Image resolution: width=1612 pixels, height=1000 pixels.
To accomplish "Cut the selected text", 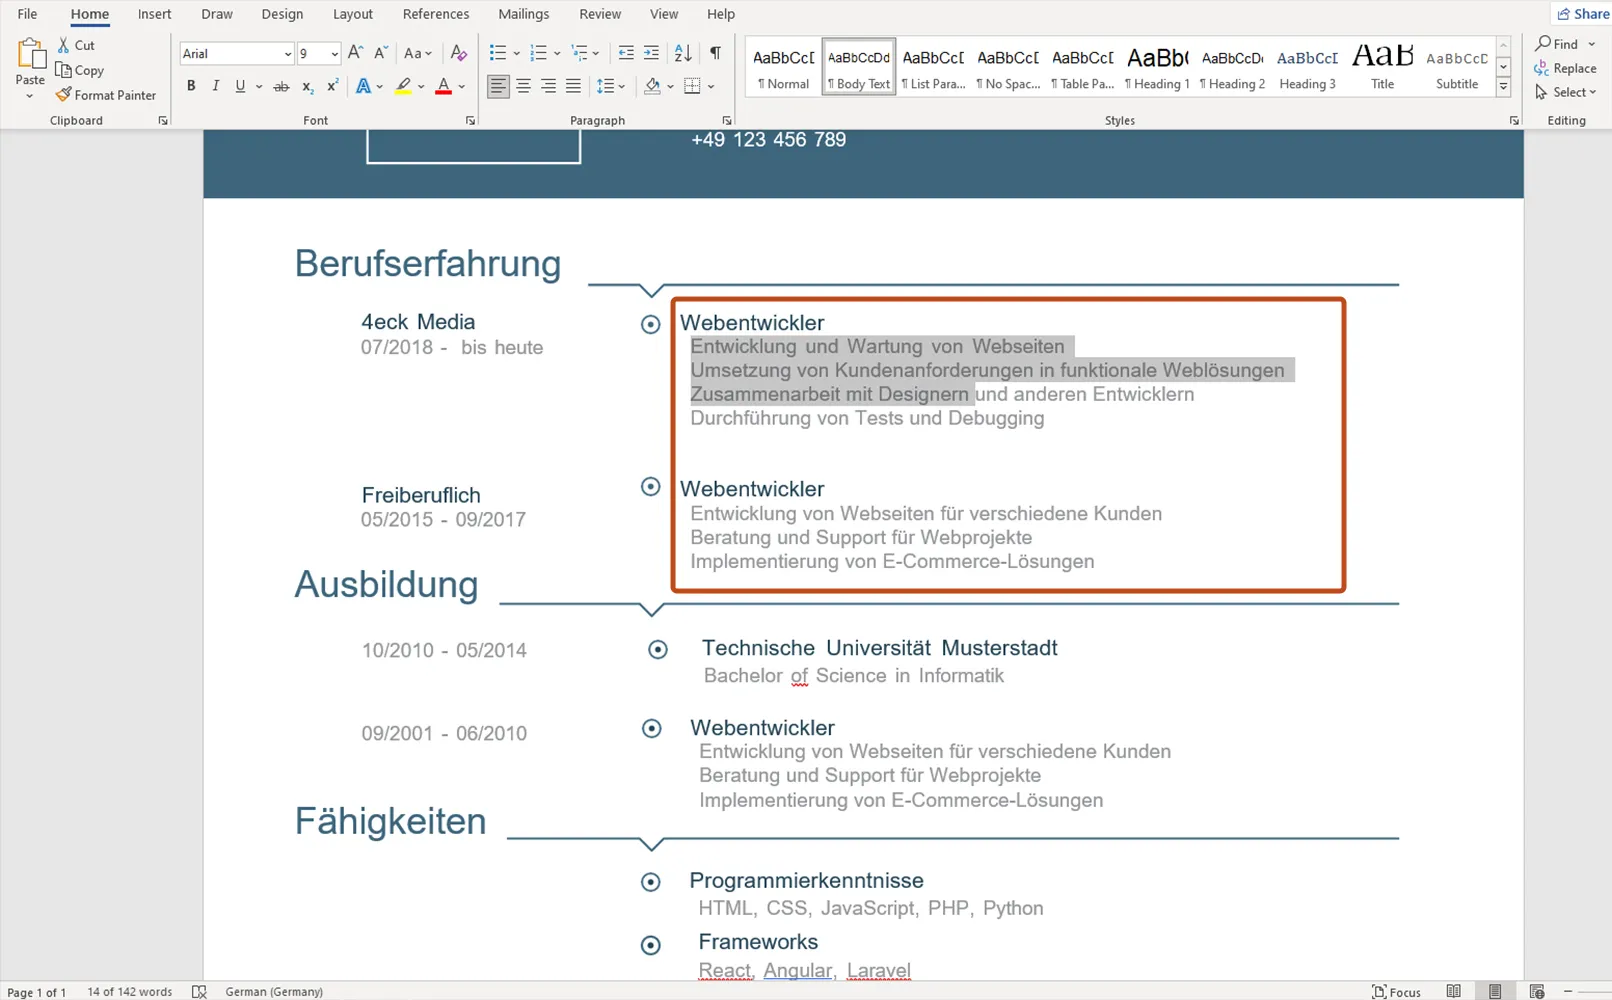I will [x=76, y=45].
